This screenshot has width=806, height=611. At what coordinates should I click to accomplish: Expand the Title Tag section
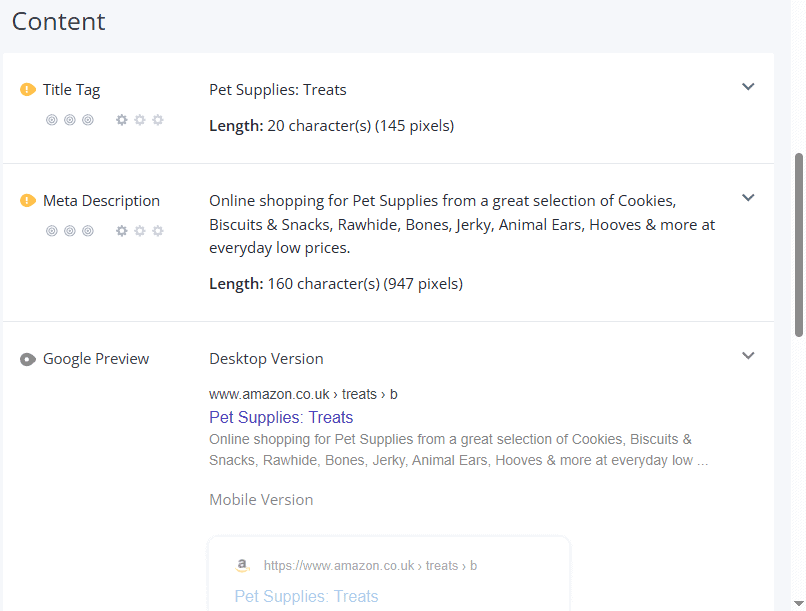[748, 87]
